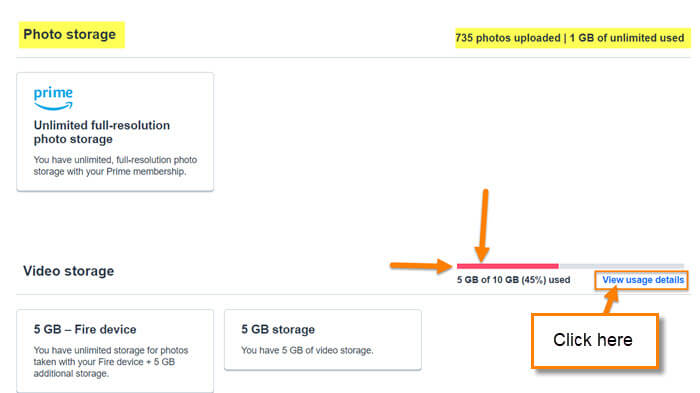Click the Fire device storage description text
The width and height of the screenshot is (700, 393).
111,362
